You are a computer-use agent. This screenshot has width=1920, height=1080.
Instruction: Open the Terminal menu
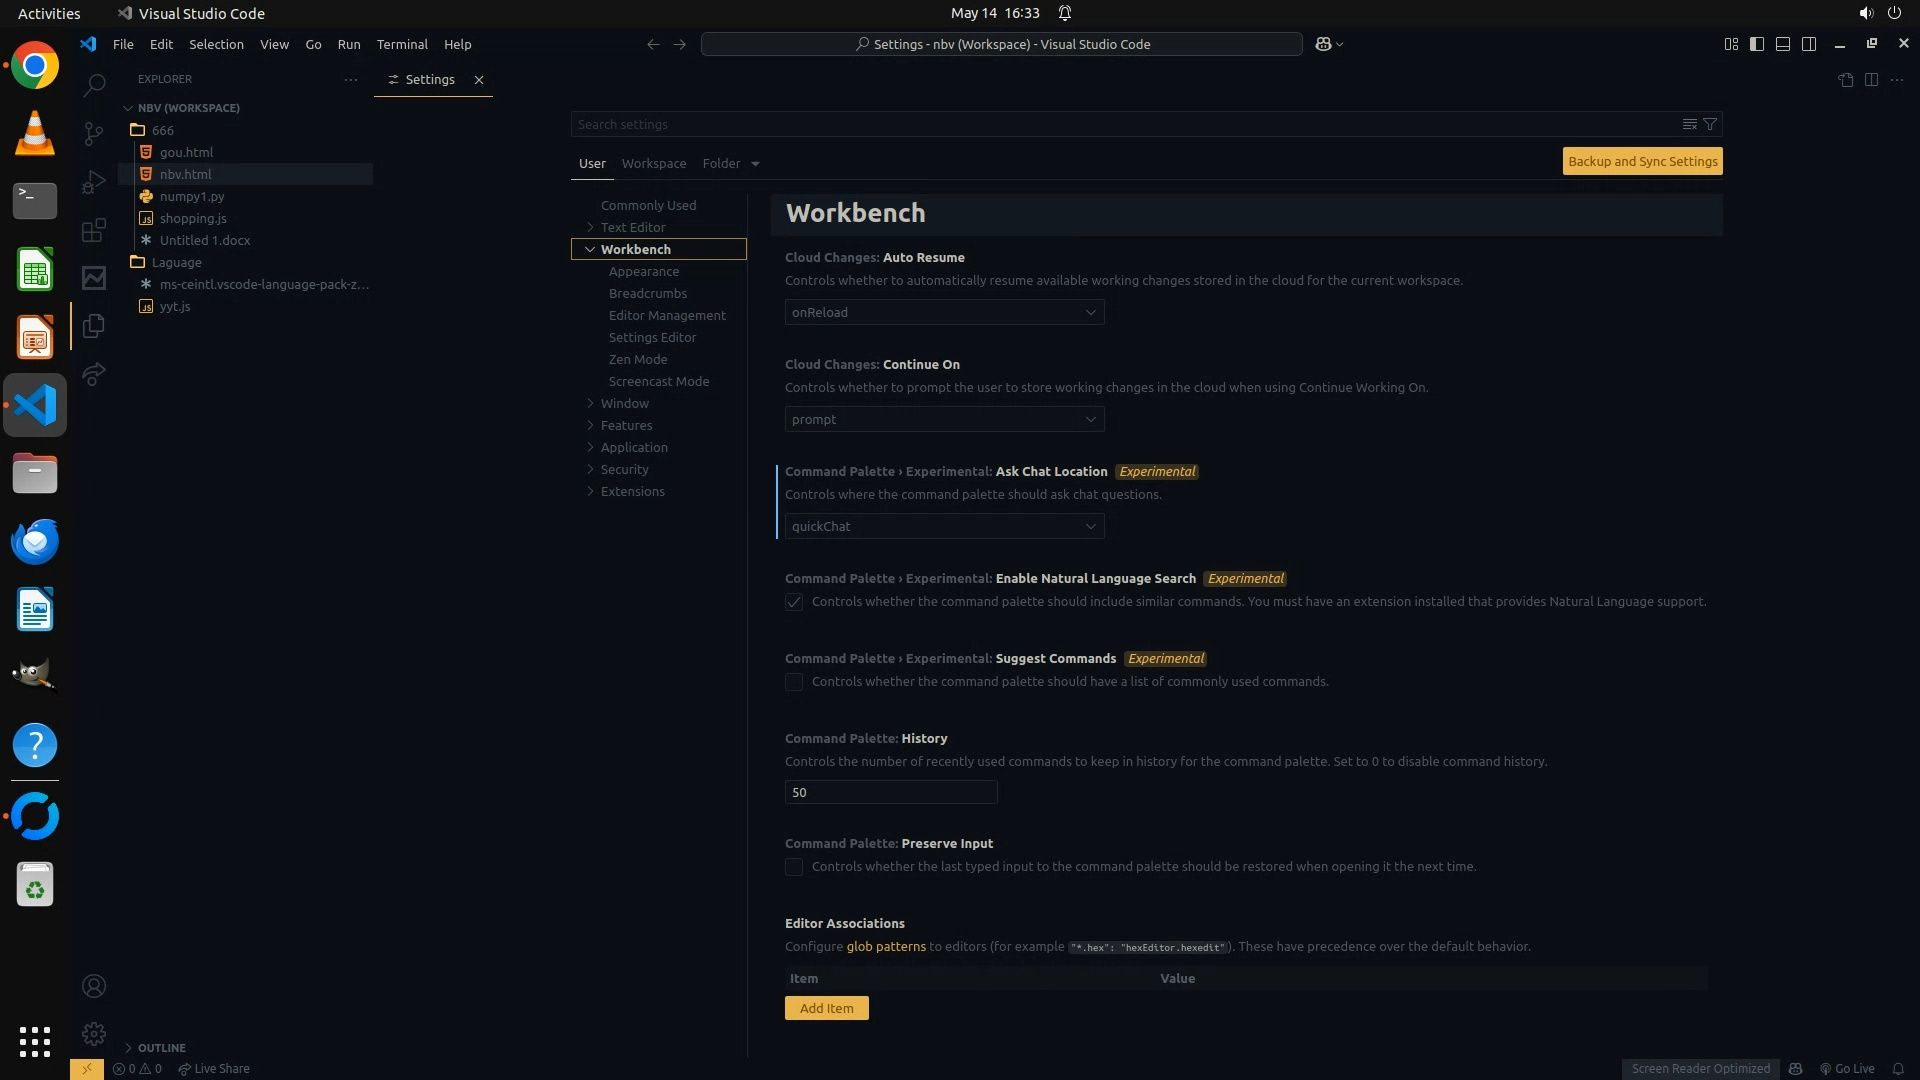[x=402, y=44]
